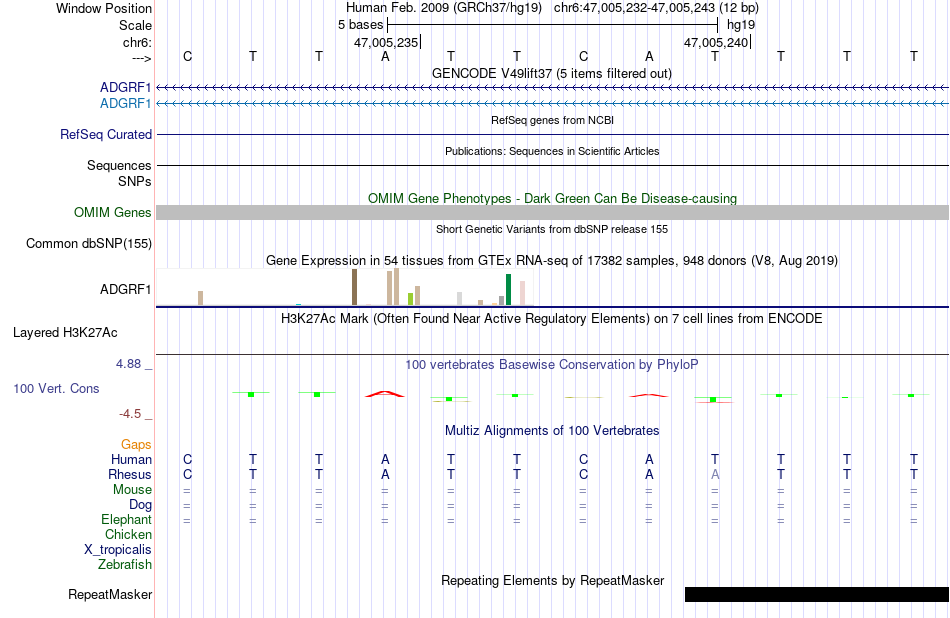Image resolution: width=950 pixels, height=618 pixels.
Task: Click the Window Position track label
Action: [x=104, y=8]
